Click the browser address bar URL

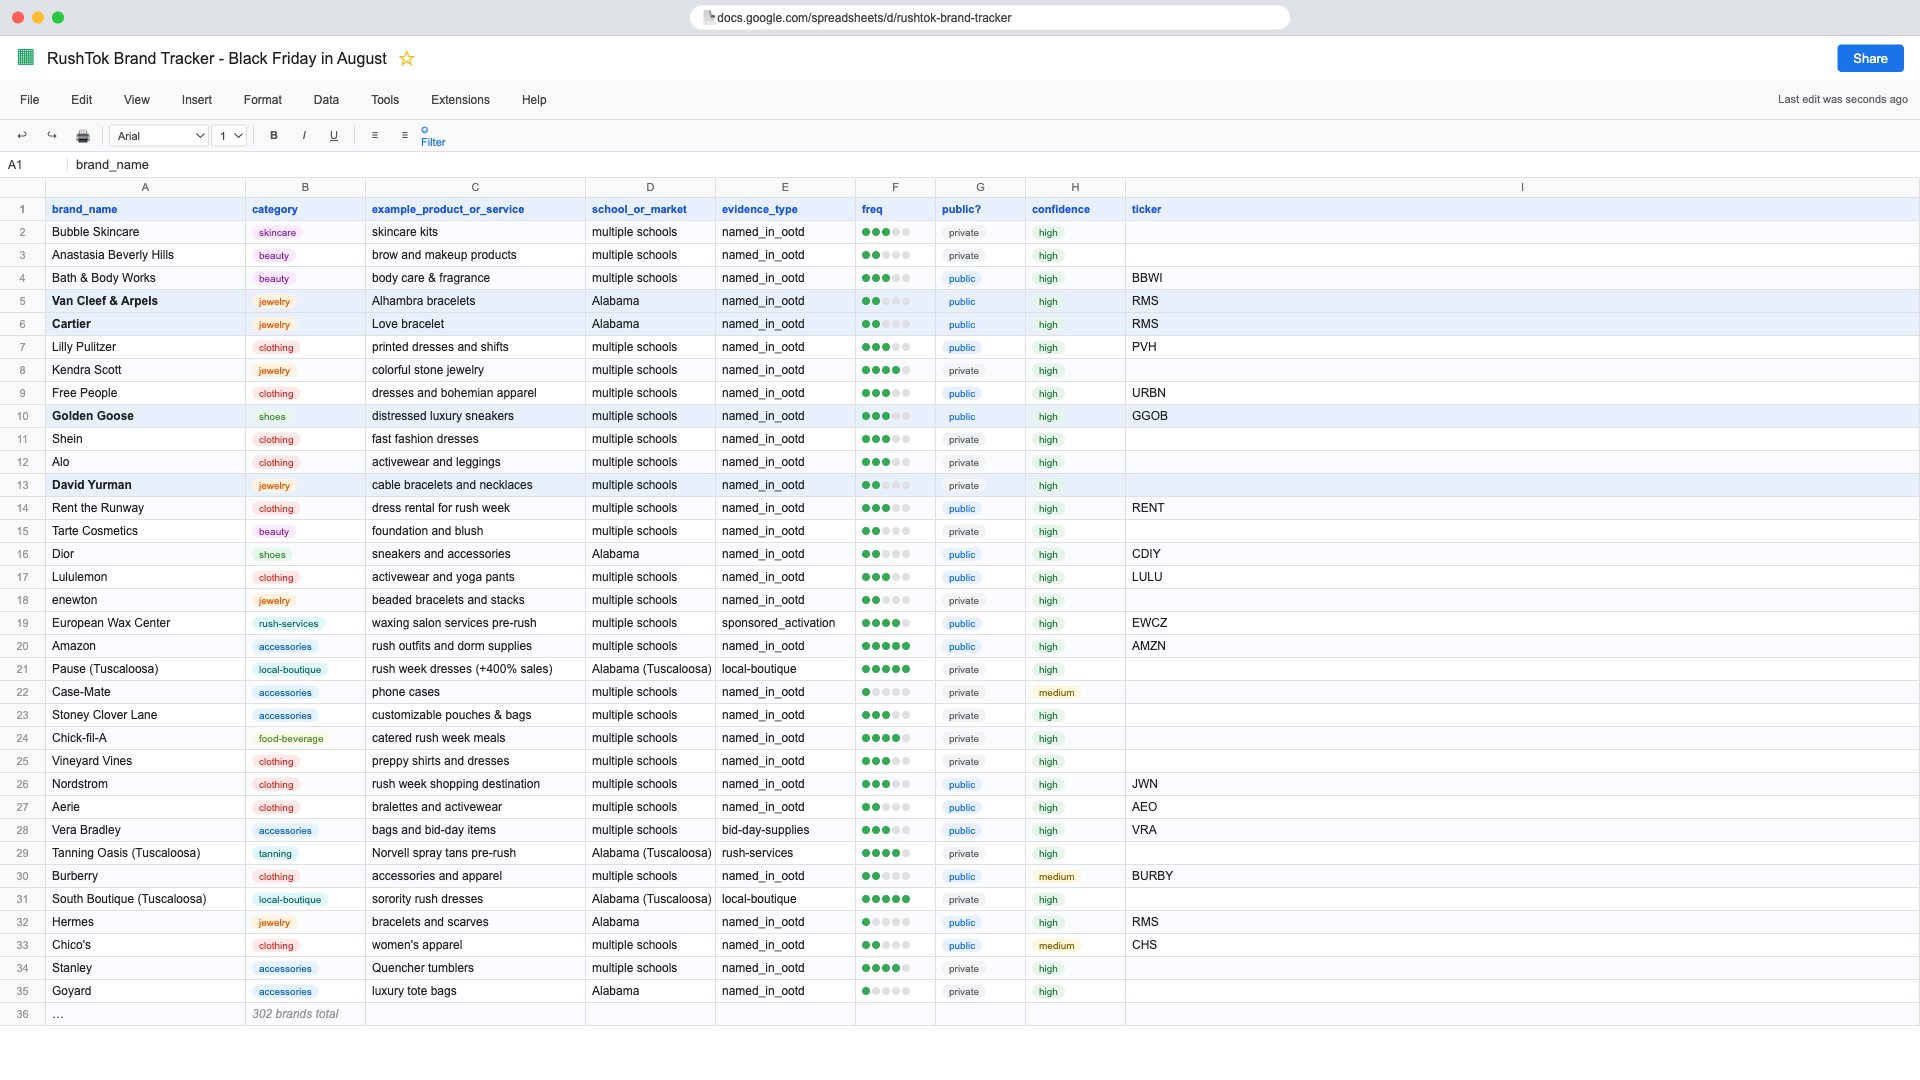click(864, 18)
